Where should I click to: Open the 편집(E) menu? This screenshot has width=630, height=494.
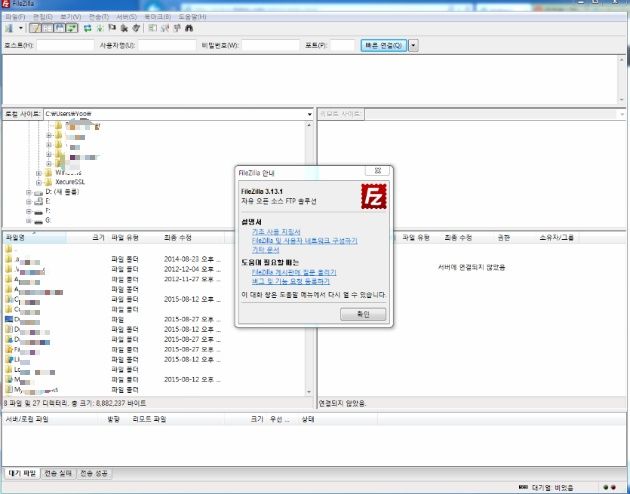coord(43,17)
